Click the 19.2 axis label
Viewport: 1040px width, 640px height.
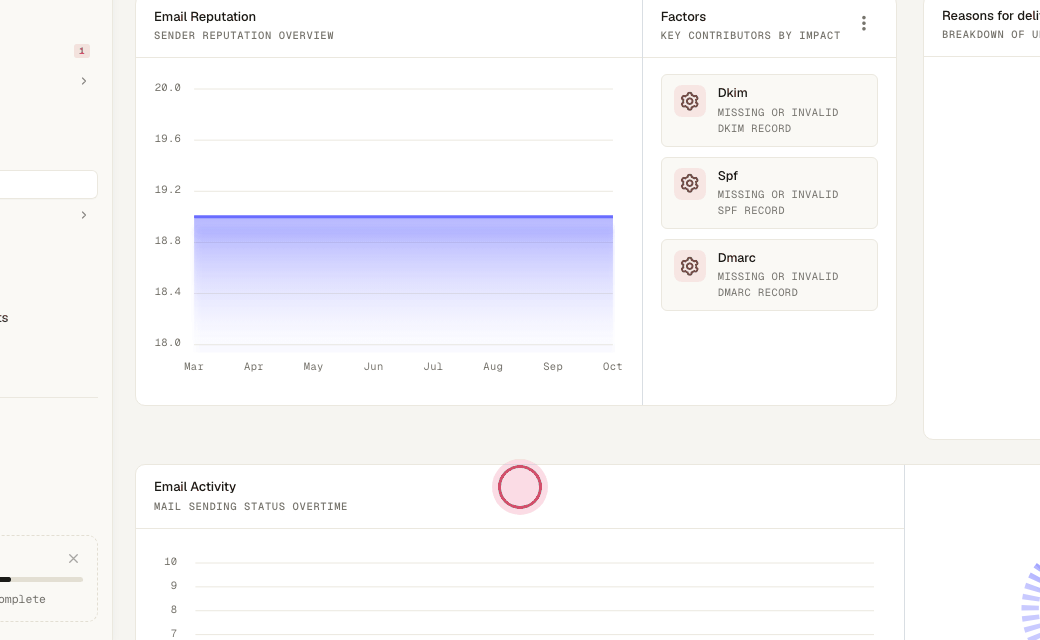(168, 190)
